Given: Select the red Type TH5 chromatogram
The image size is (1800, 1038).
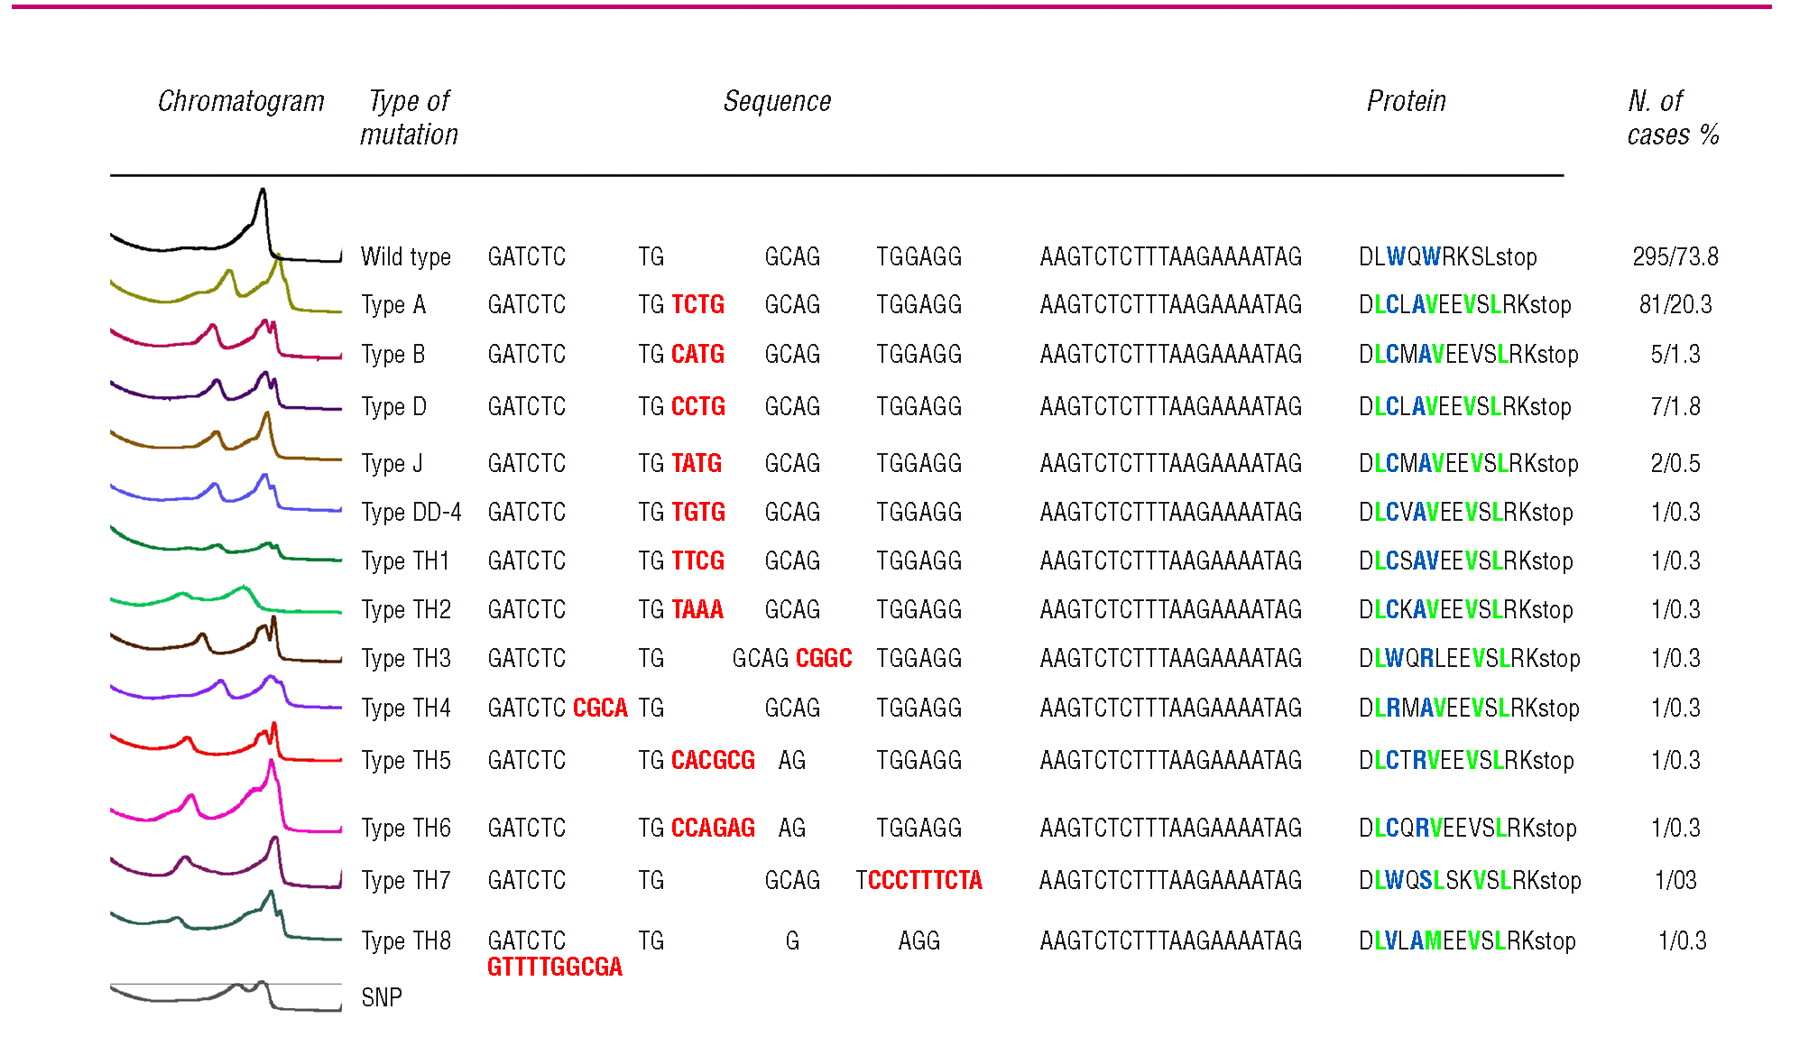Looking at the screenshot, I should pyautogui.click(x=226, y=745).
